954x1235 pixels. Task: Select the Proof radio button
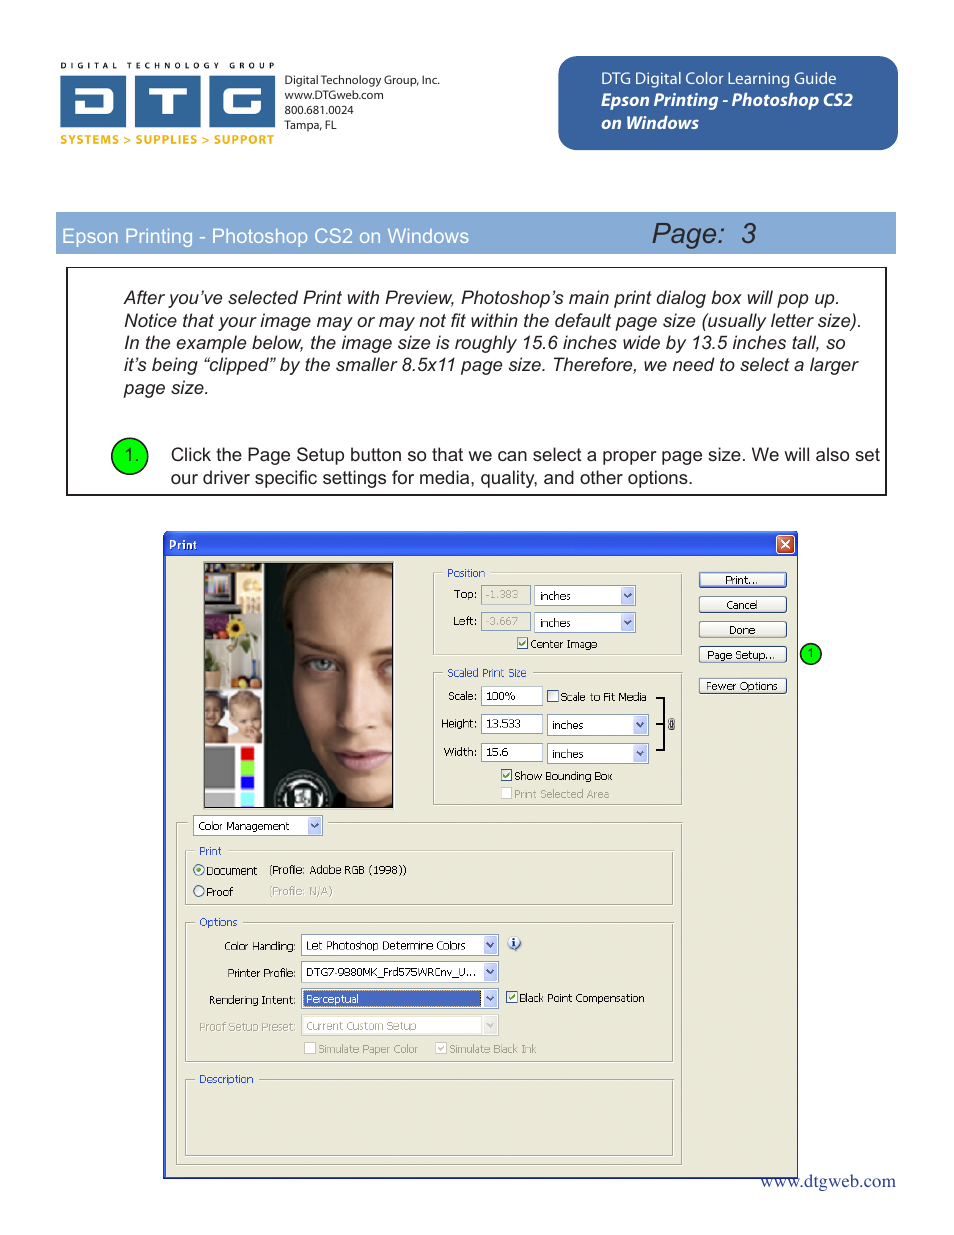(199, 891)
